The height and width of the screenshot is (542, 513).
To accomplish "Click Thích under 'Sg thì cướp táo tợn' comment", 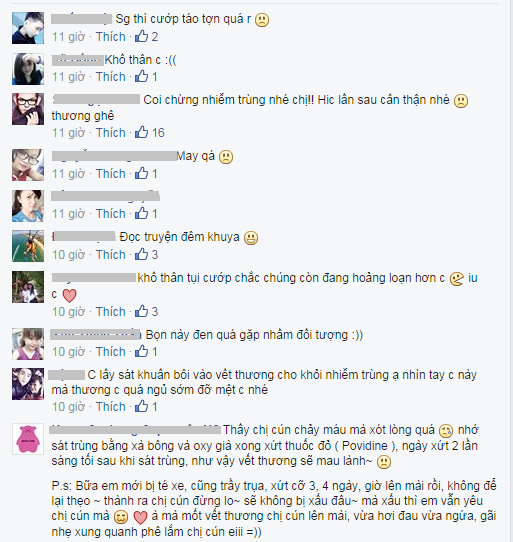I will 111,37.
